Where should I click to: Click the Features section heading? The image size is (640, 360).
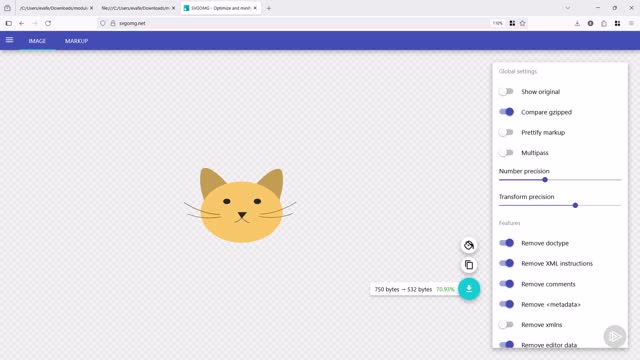509,223
